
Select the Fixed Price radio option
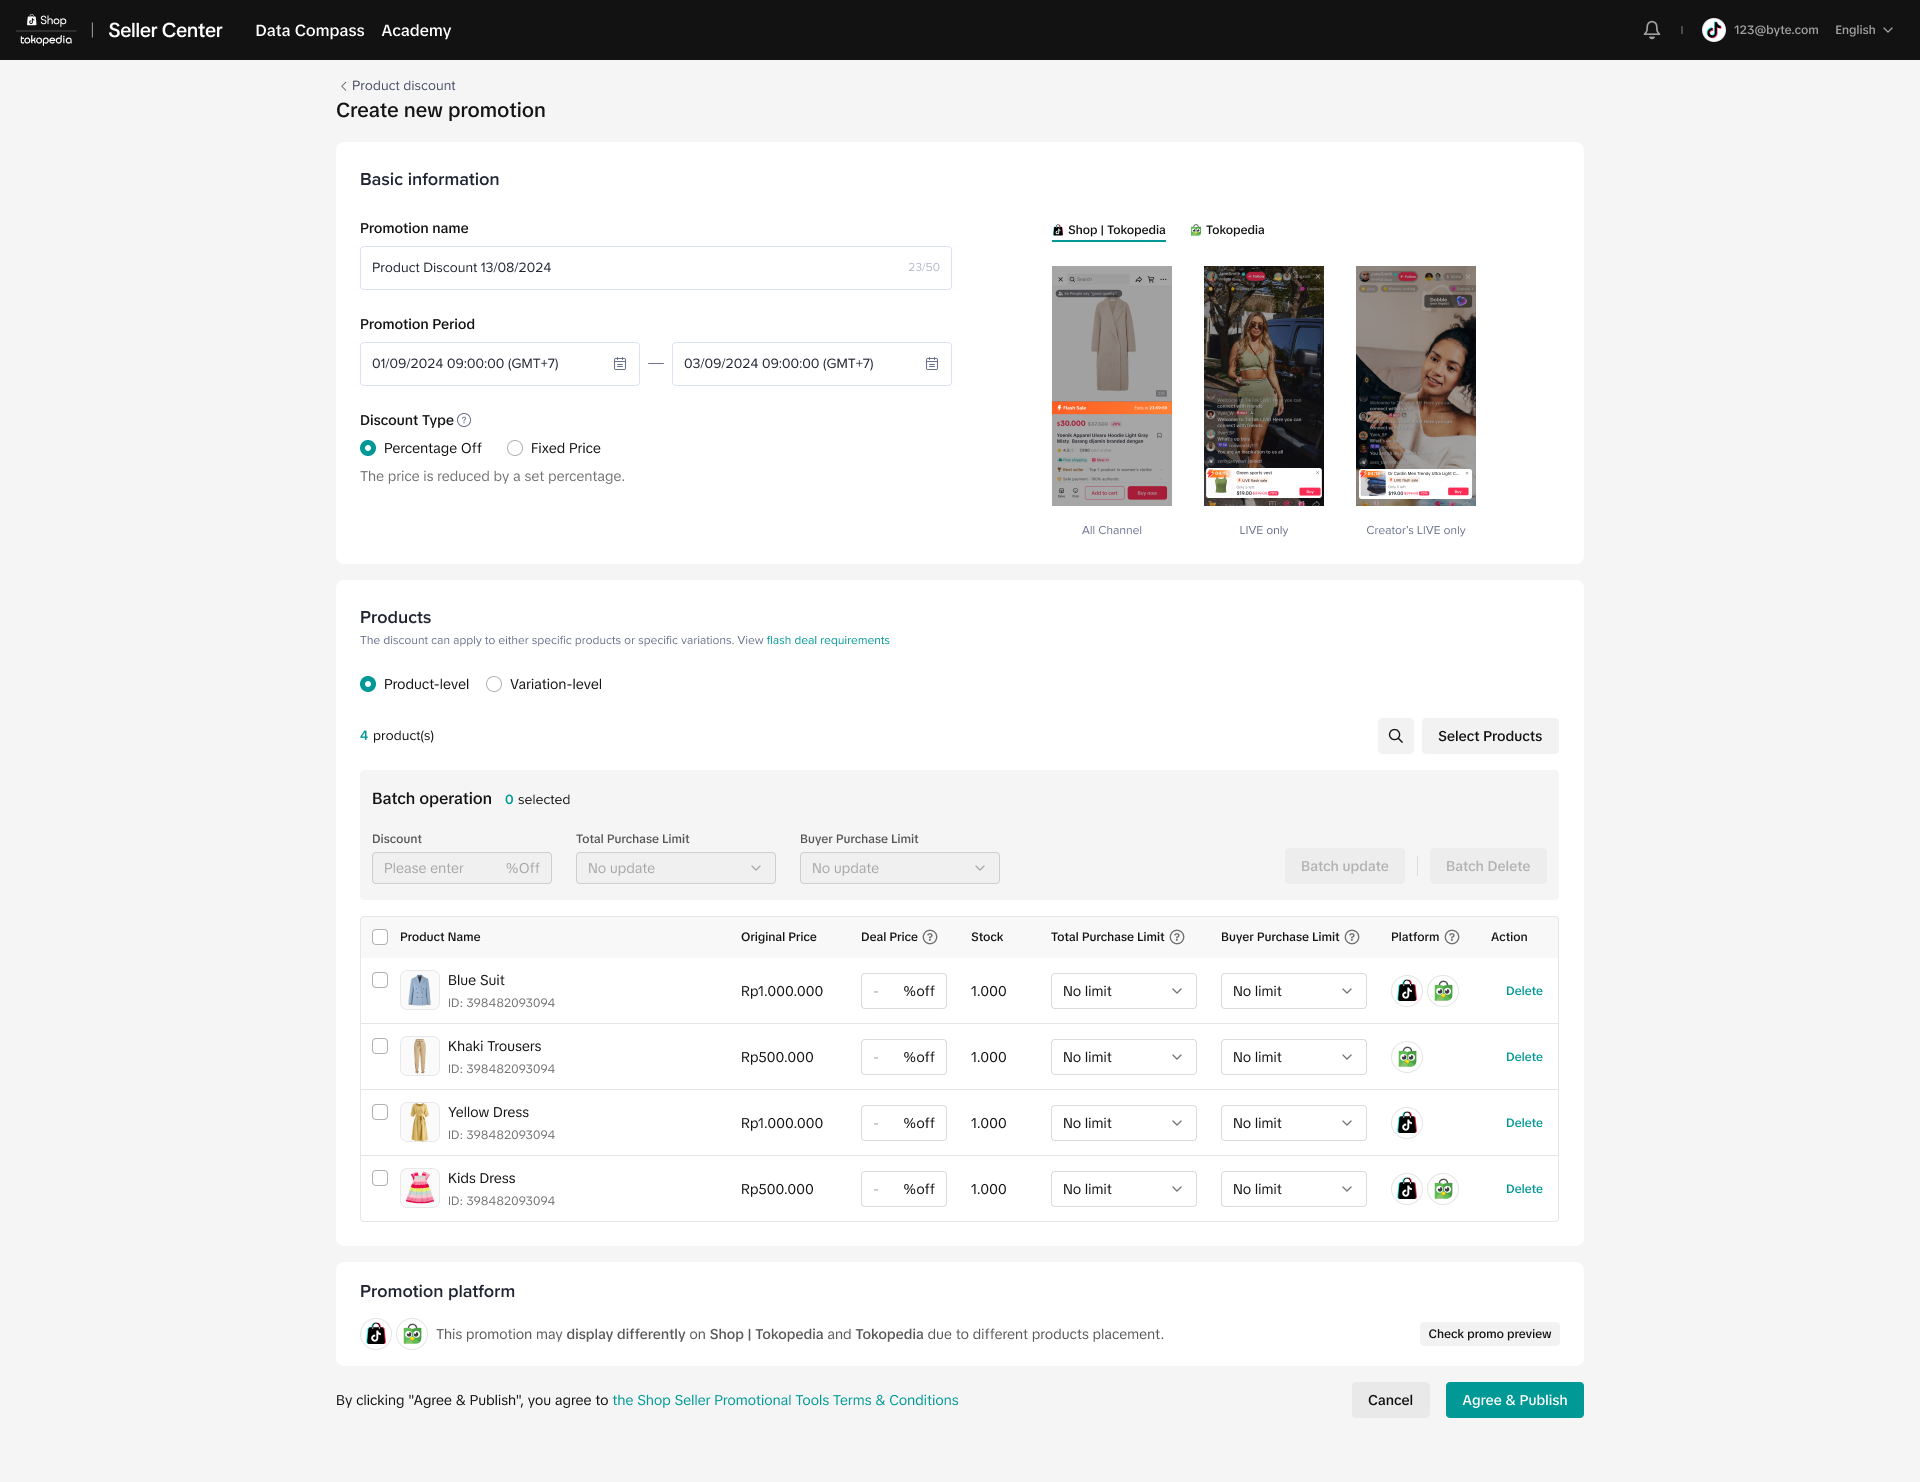(x=515, y=448)
